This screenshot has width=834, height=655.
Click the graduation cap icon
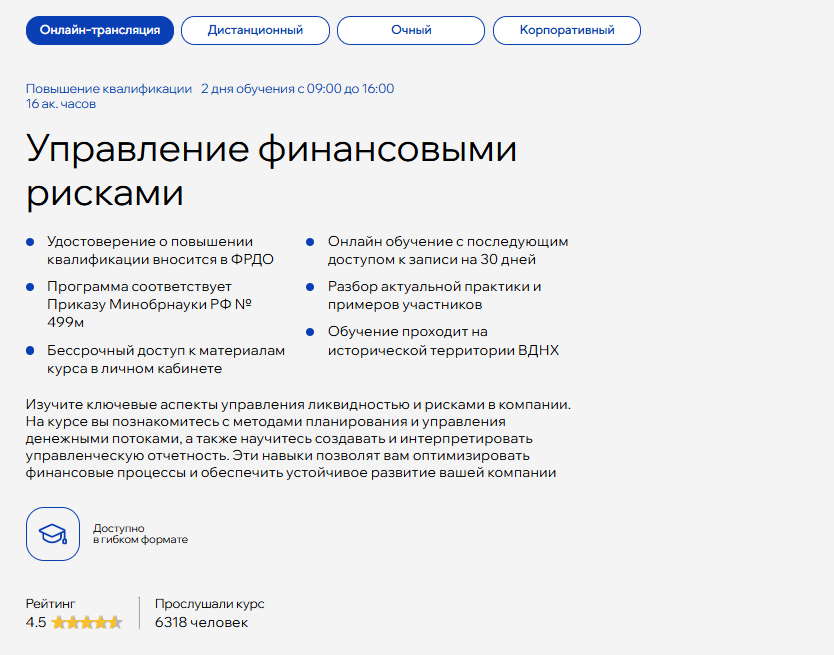(x=53, y=534)
